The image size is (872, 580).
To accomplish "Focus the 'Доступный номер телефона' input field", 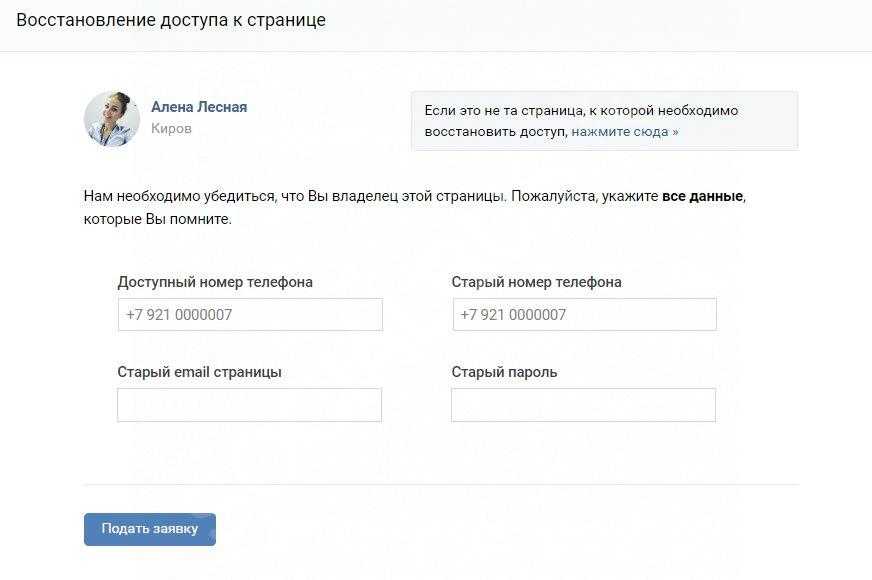I will coord(250,314).
